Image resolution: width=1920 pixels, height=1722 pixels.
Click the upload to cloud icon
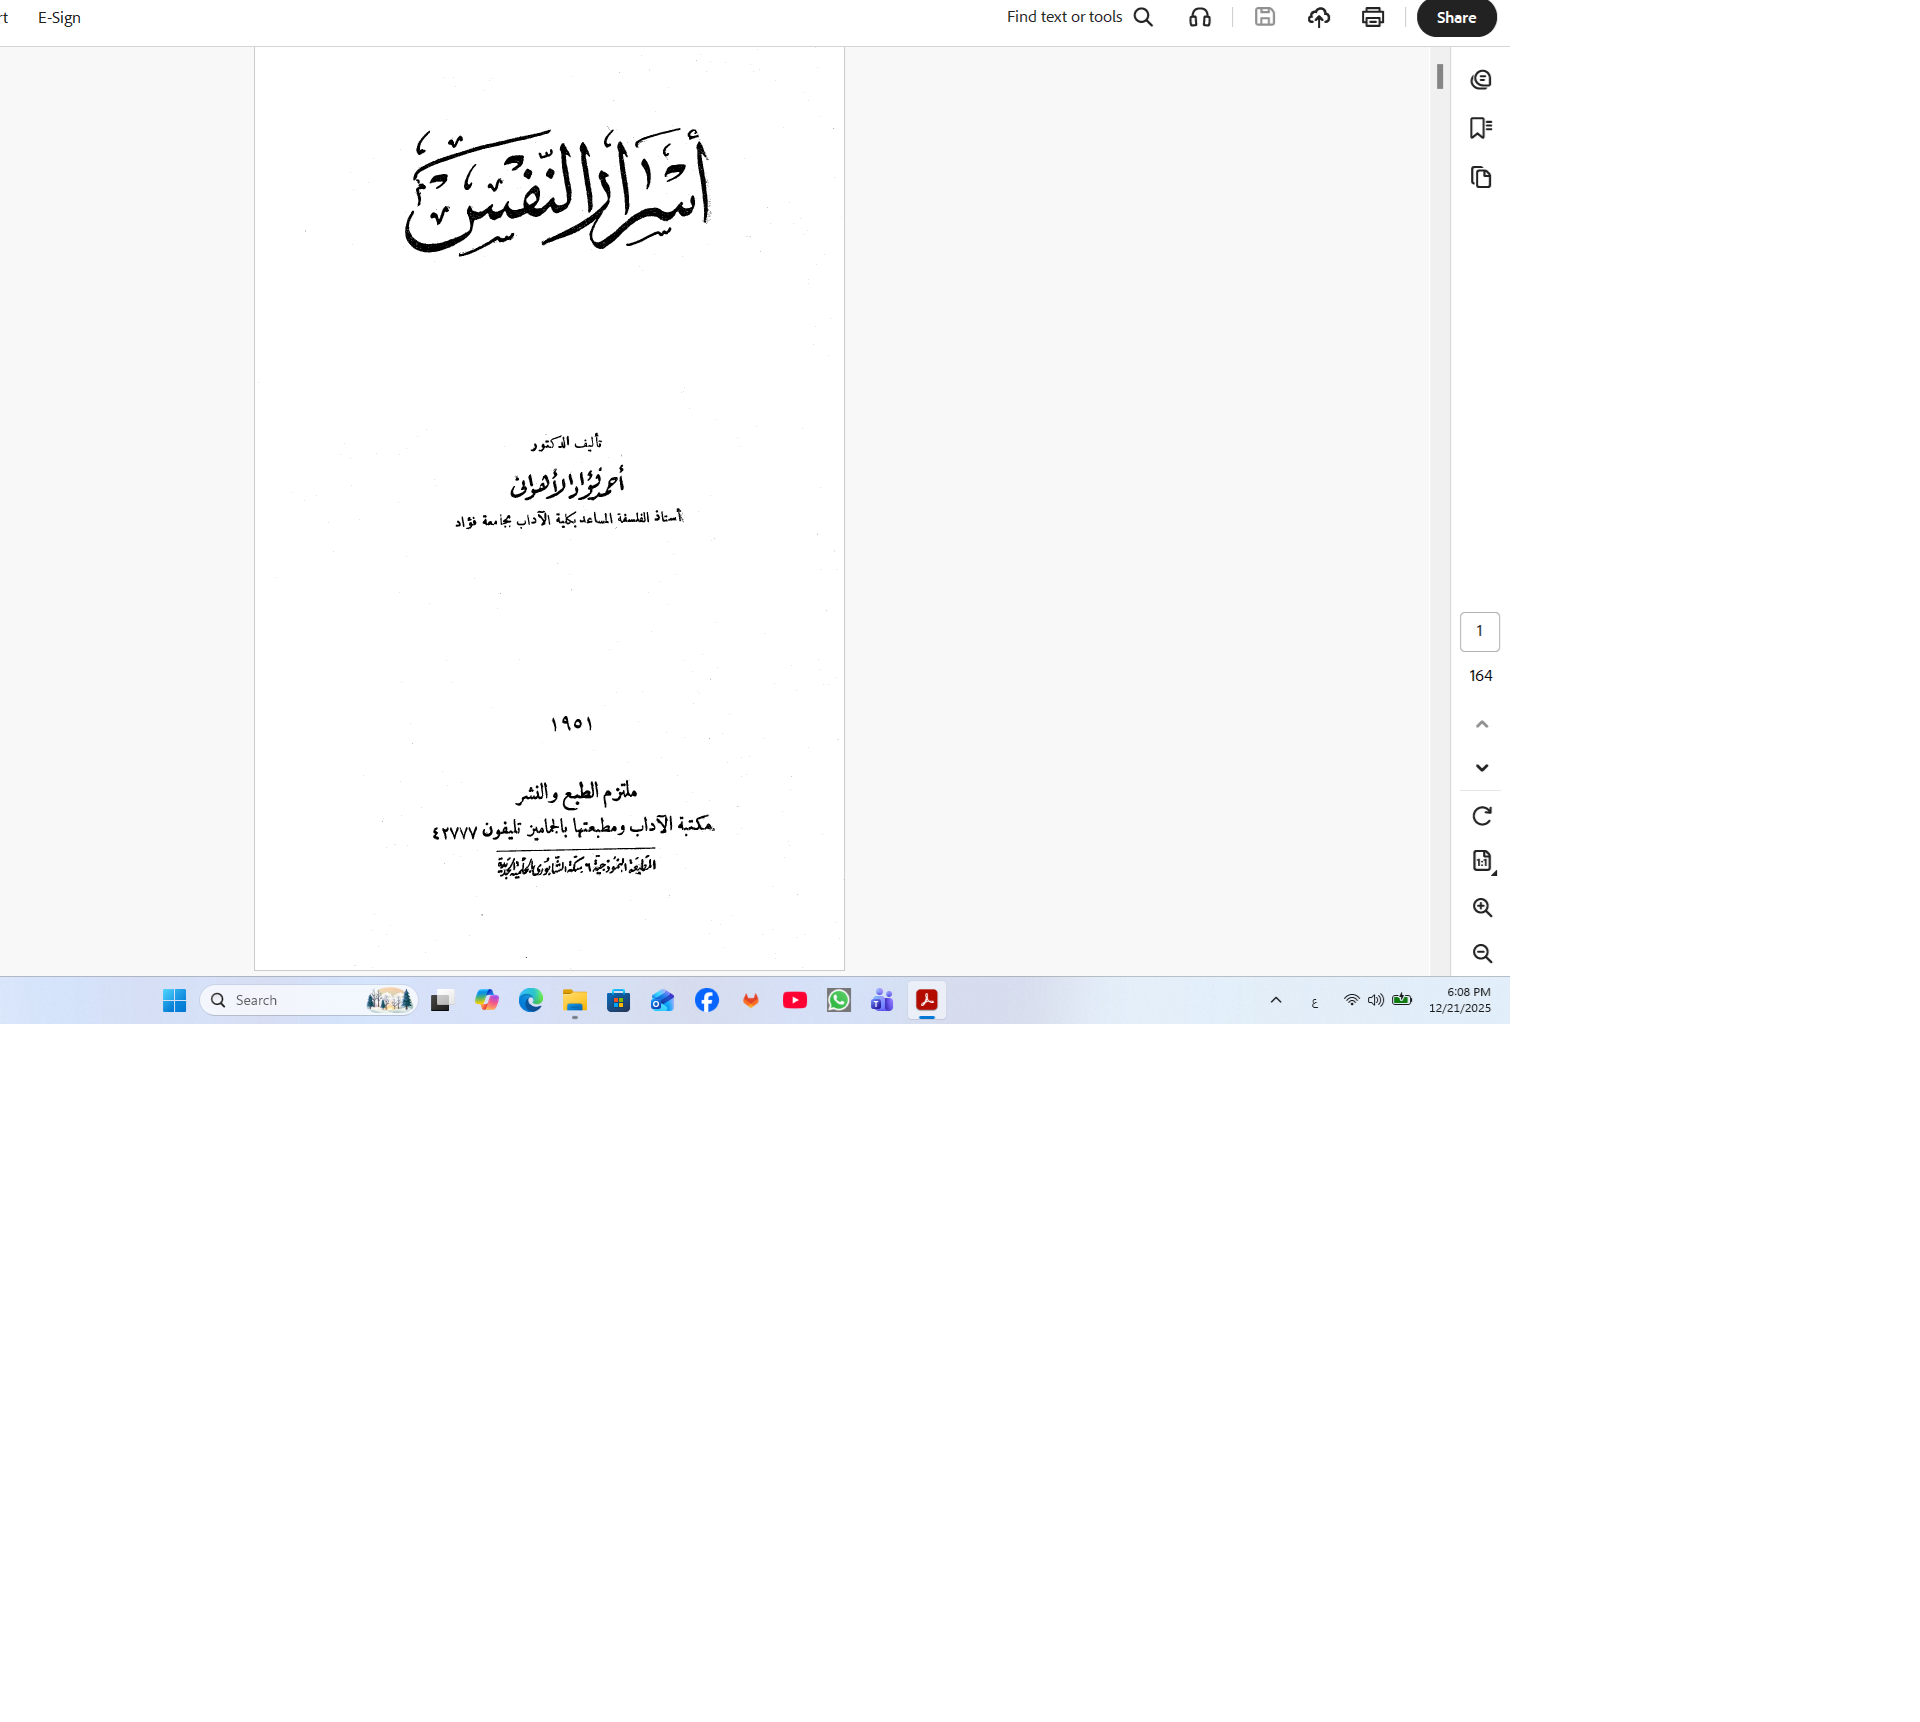1319,17
